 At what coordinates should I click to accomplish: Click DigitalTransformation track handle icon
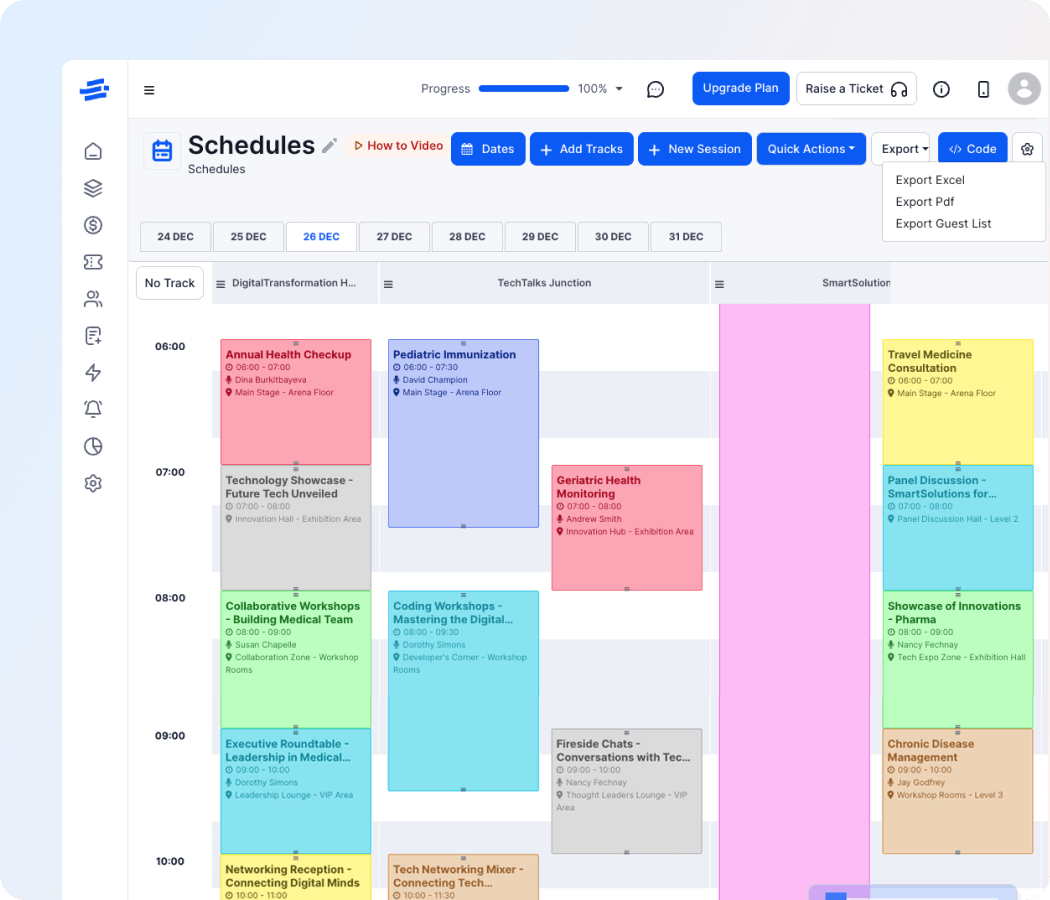click(x=220, y=285)
